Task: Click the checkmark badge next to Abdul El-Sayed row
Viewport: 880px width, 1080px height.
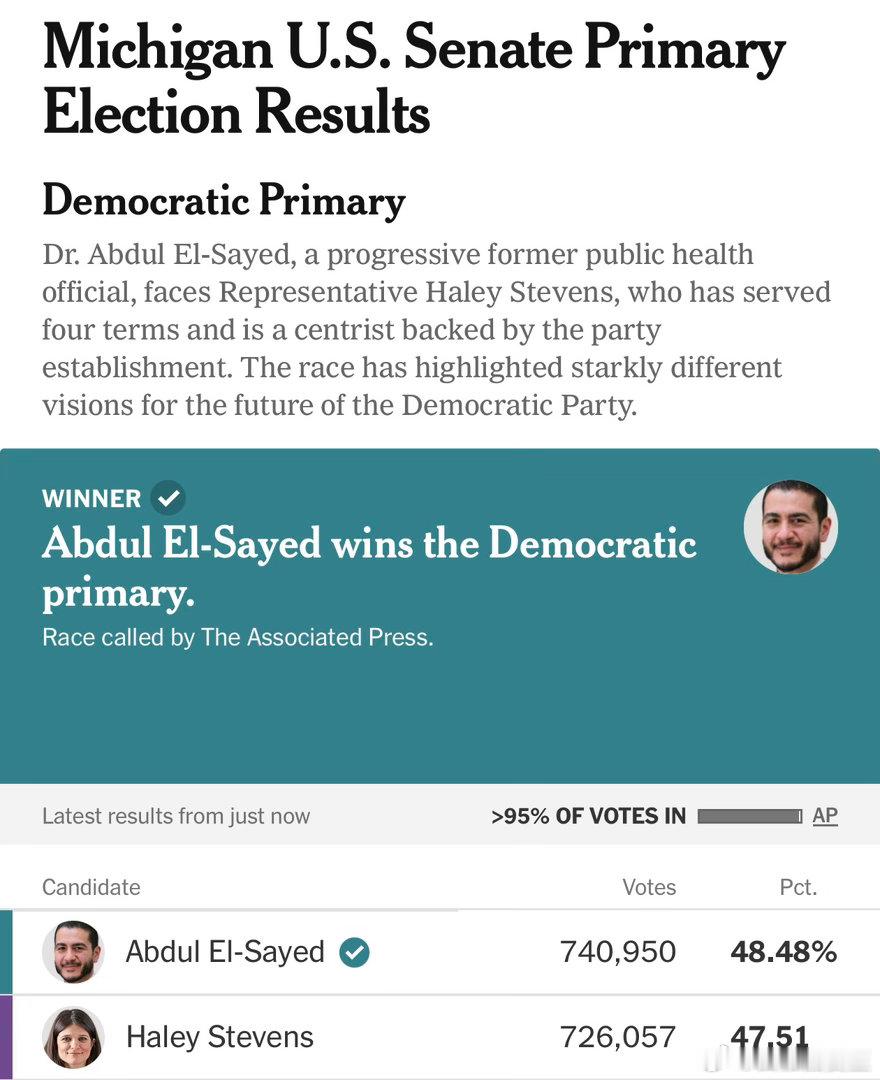Action: [x=355, y=952]
